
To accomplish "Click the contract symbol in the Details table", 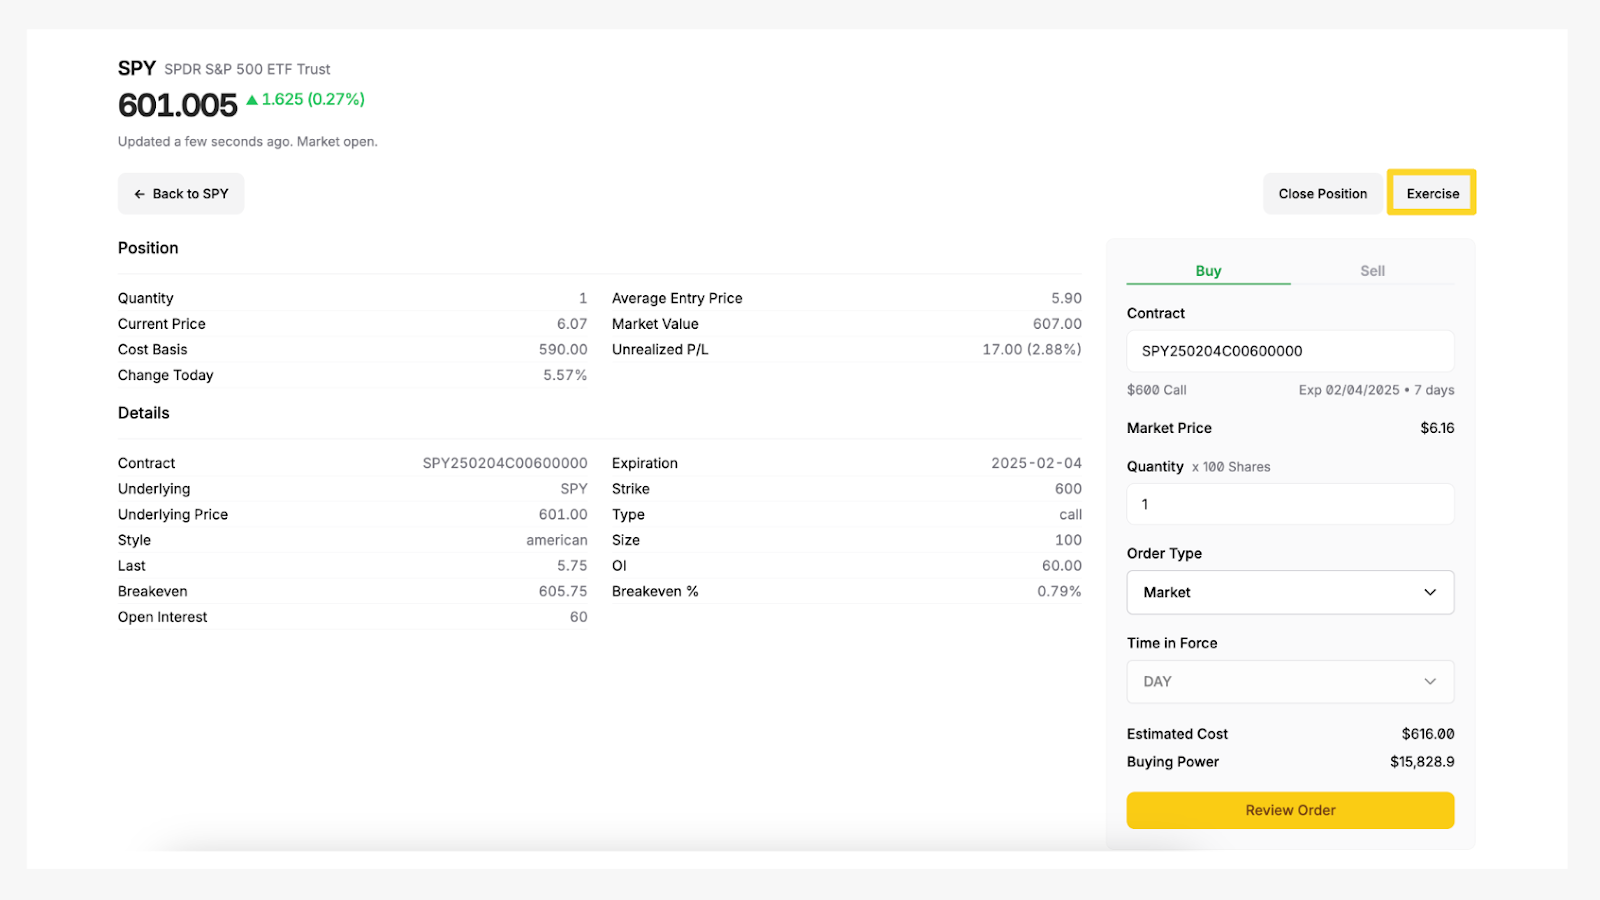I will point(505,463).
